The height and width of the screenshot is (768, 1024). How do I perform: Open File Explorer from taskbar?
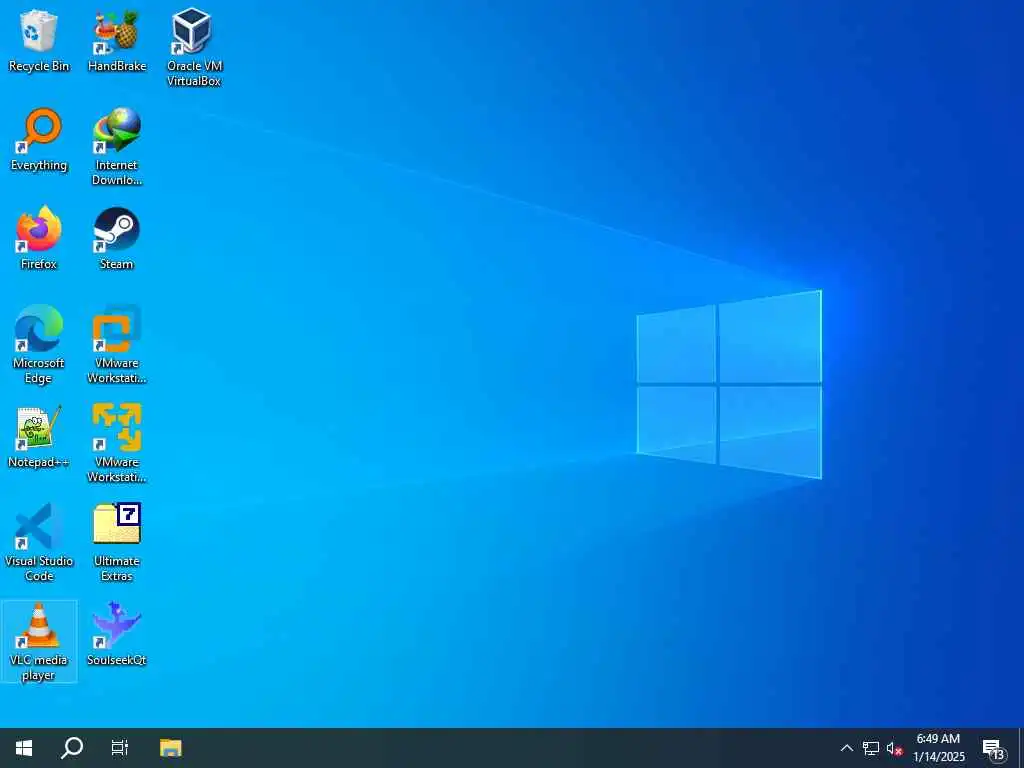click(170, 748)
